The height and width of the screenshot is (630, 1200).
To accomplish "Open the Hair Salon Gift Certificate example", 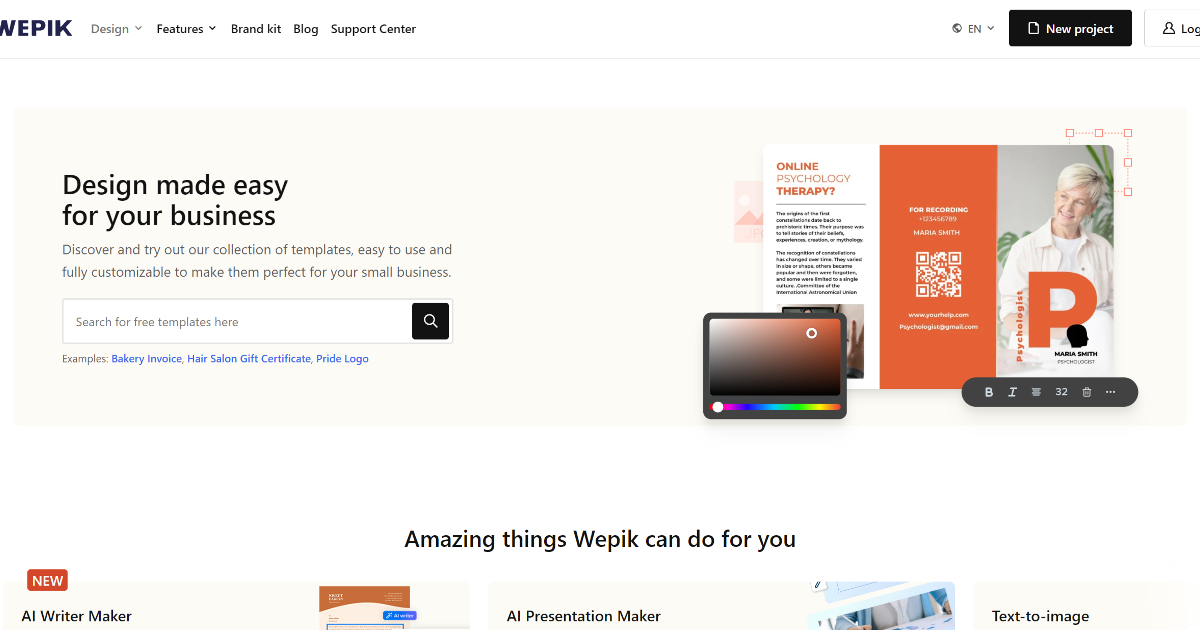I will coord(248,358).
